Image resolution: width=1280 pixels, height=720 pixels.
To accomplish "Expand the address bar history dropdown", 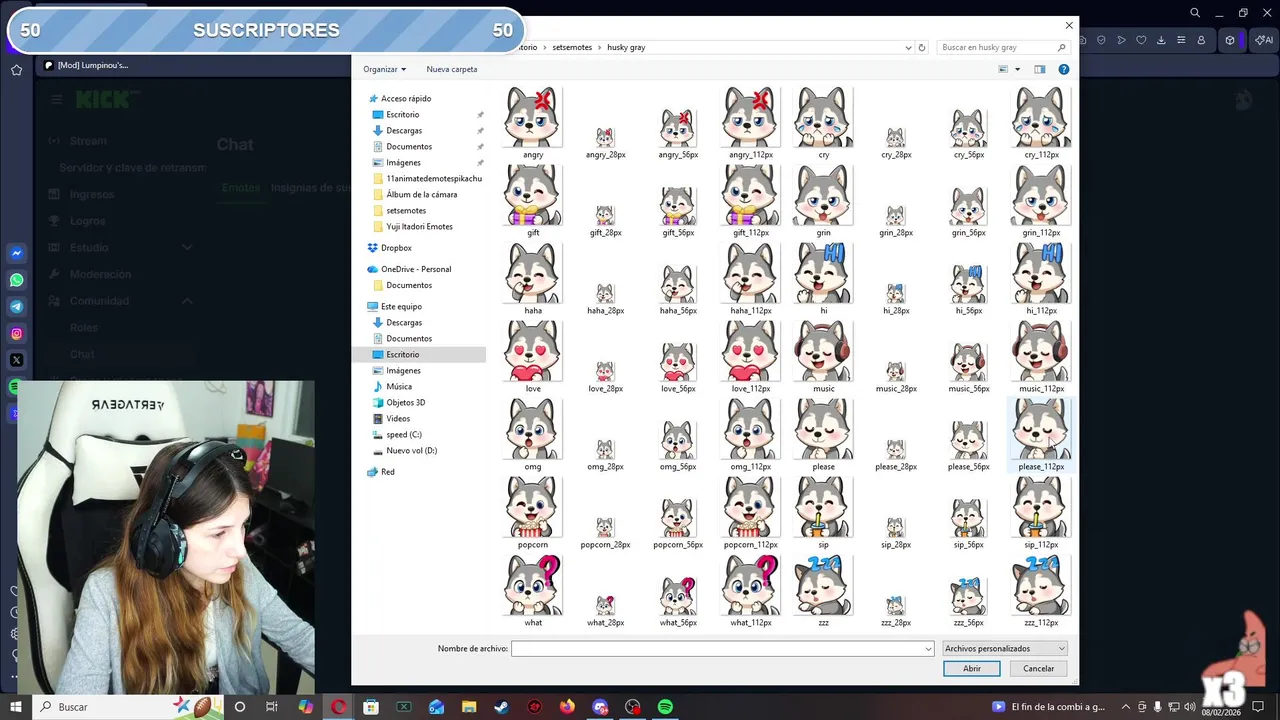I will click(x=908, y=47).
